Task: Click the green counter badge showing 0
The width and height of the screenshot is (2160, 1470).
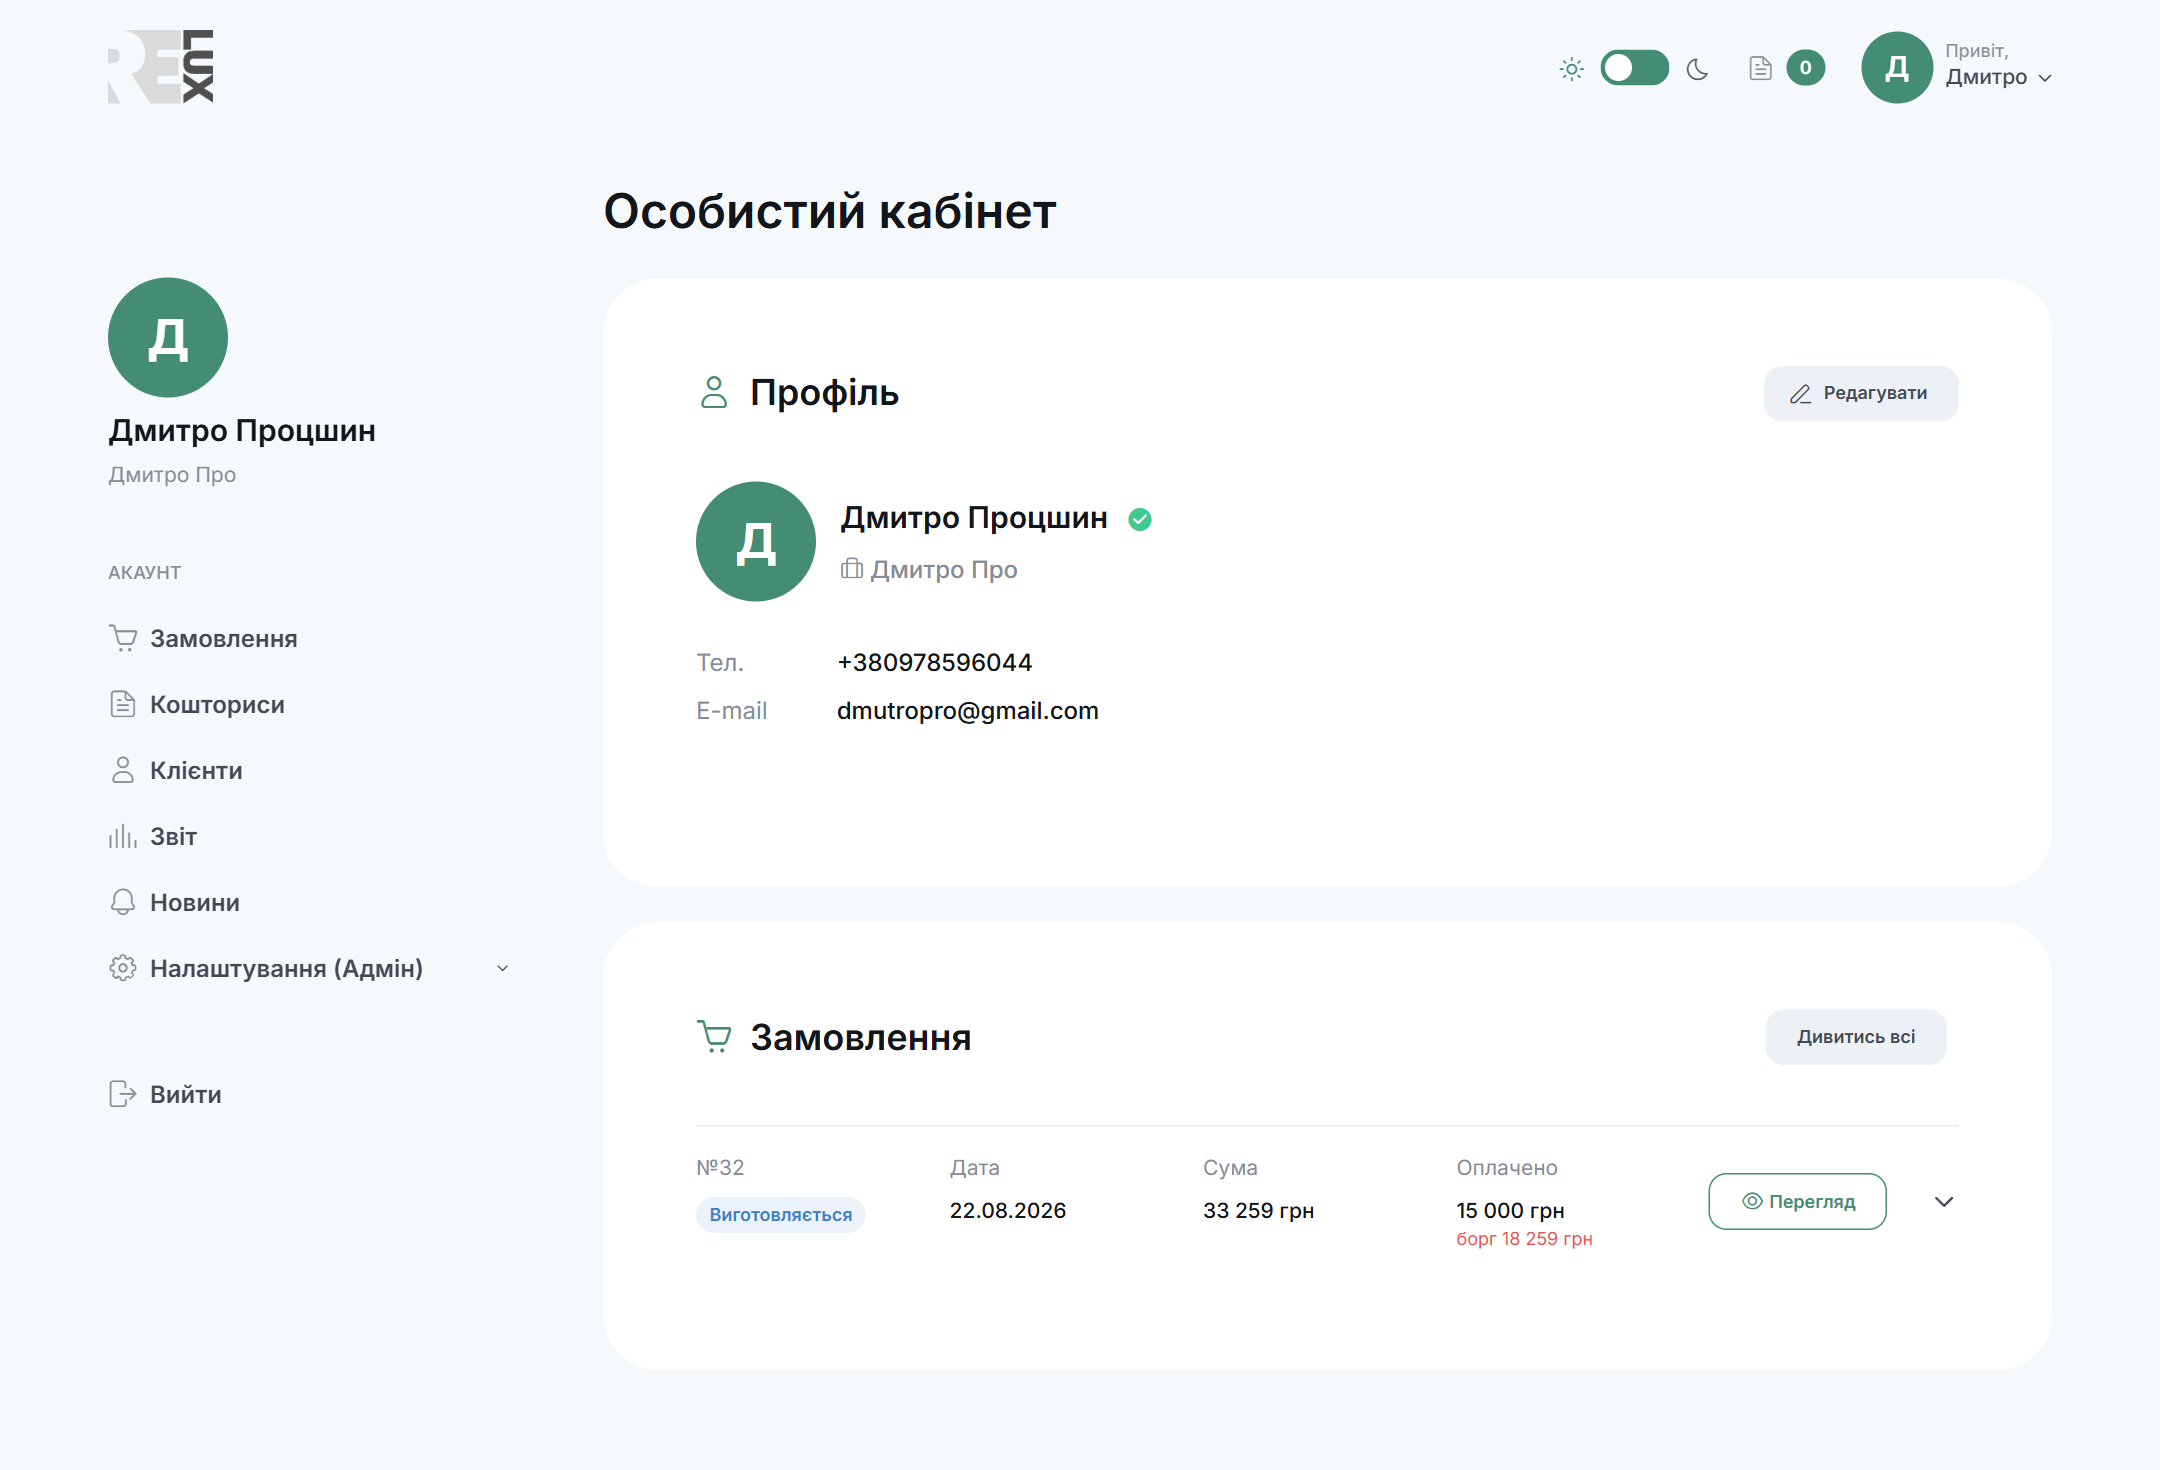Action: click(x=1805, y=68)
